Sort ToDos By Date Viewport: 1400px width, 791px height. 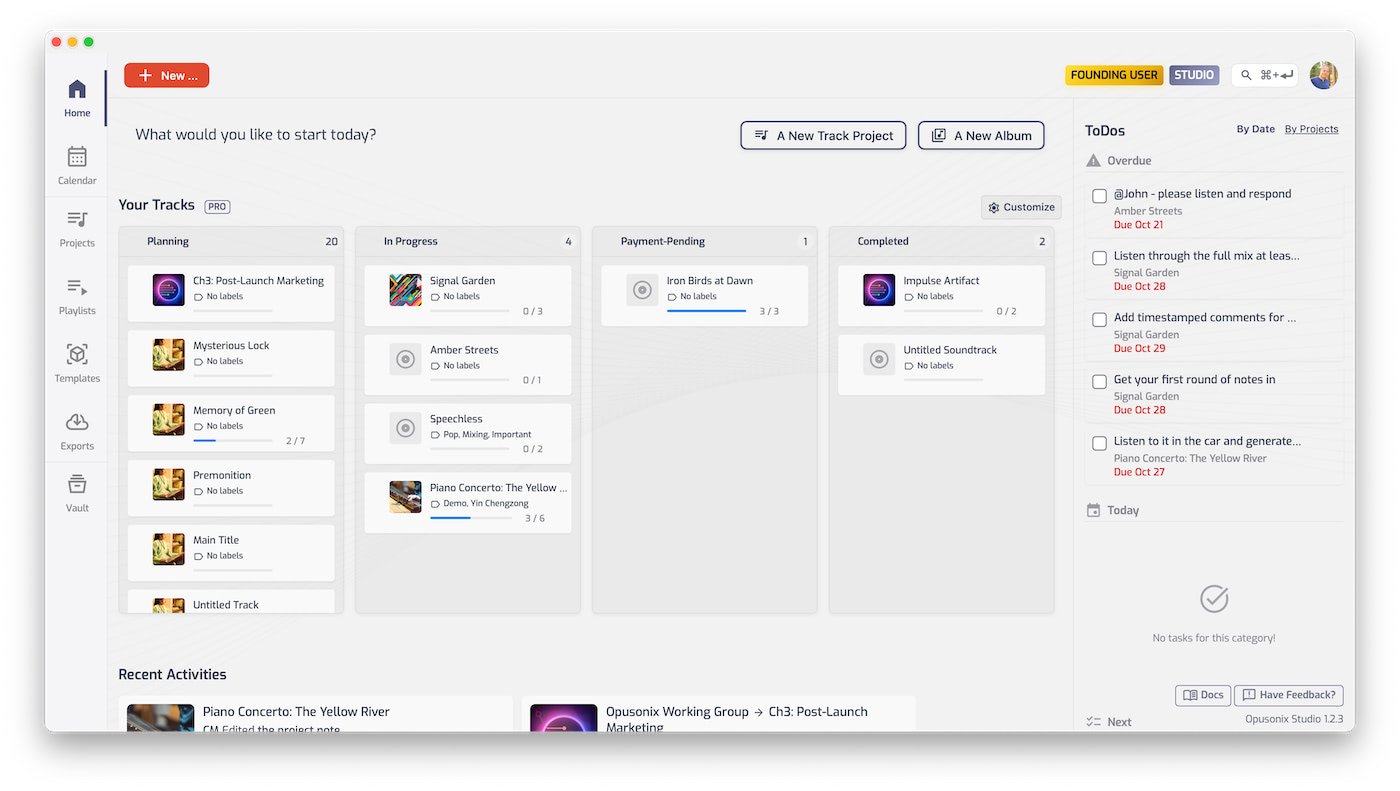(x=1255, y=129)
